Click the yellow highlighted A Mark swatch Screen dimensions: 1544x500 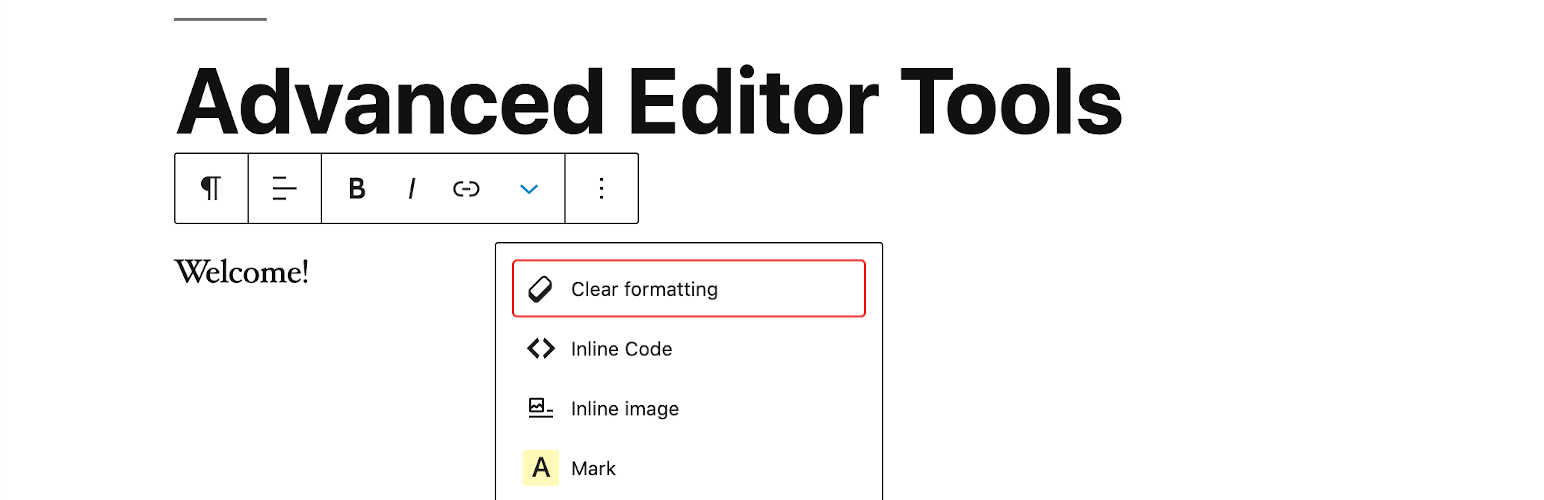click(540, 468)
